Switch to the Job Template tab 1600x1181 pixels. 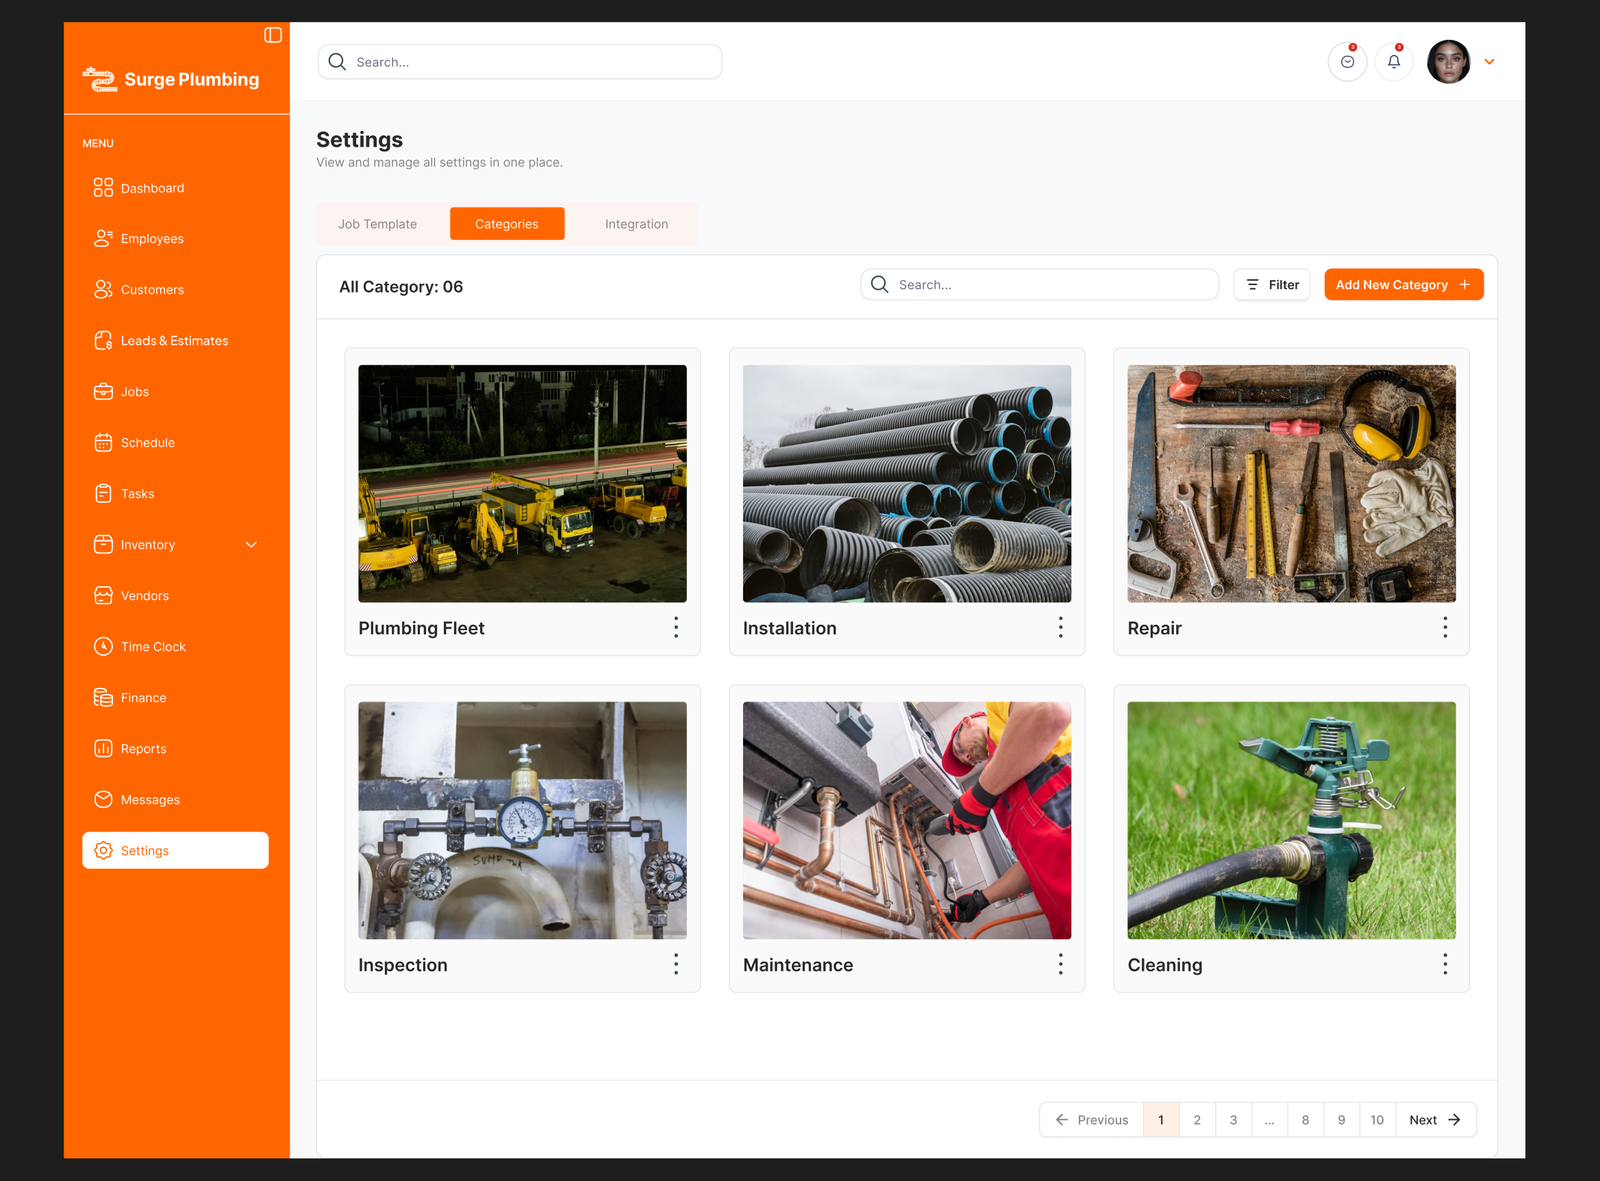click(x=377, y=224)
